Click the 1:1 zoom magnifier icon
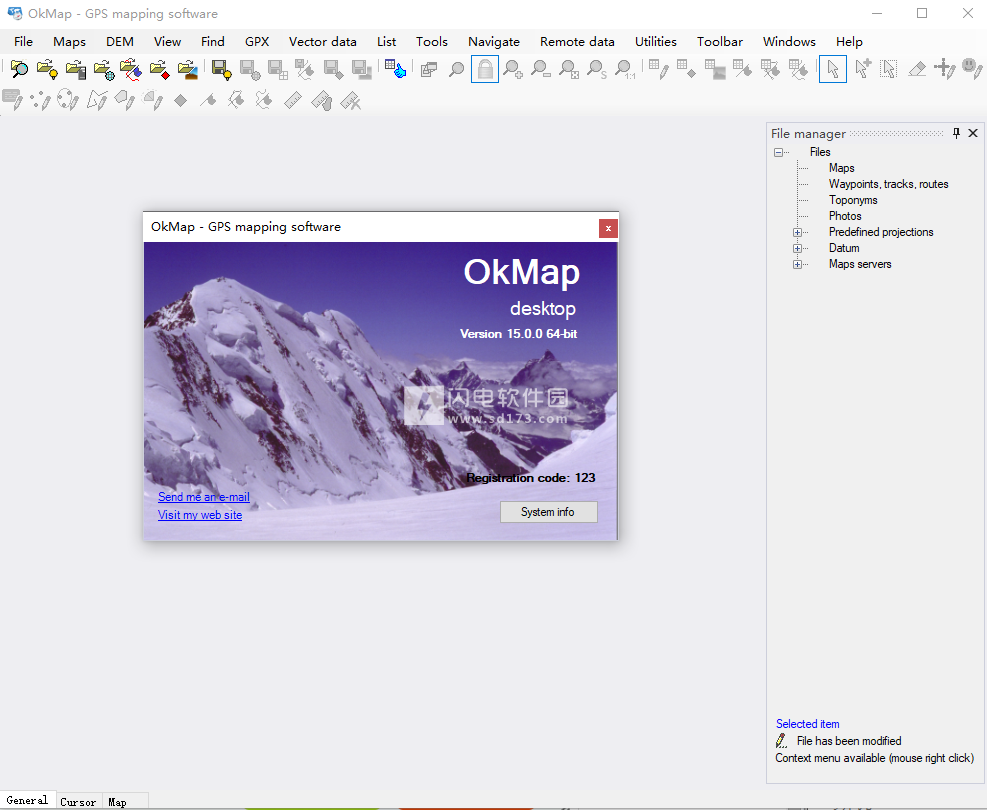Image resolution: width=987 pixels, height=810 pixels. [624, 69]
